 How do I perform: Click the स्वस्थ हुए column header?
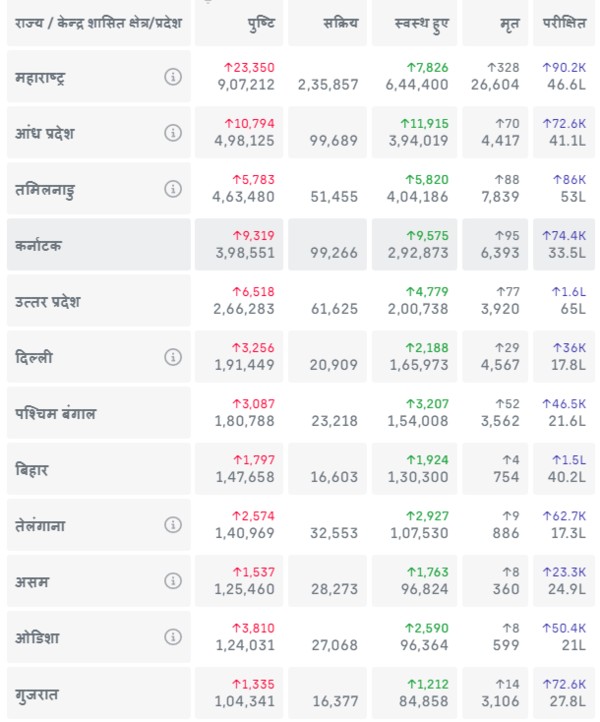(423, 22)
